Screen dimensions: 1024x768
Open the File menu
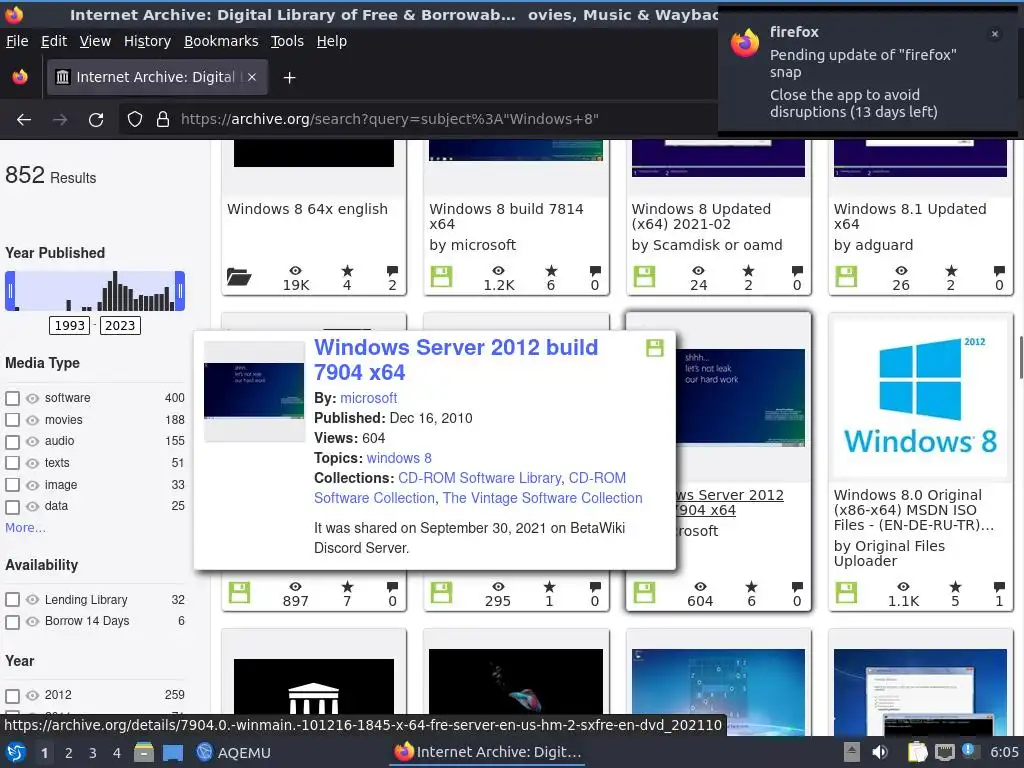point(17,41)
